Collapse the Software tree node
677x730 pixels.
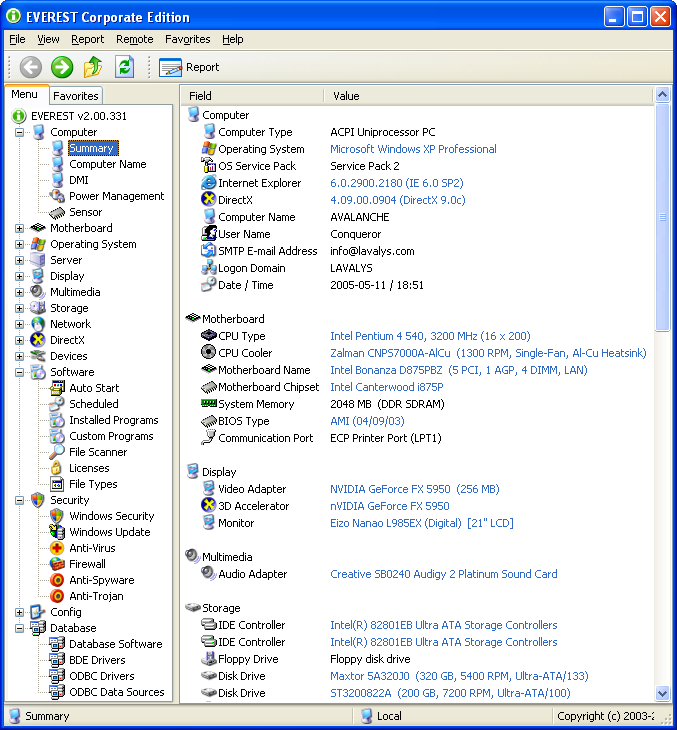coord(20,372)
